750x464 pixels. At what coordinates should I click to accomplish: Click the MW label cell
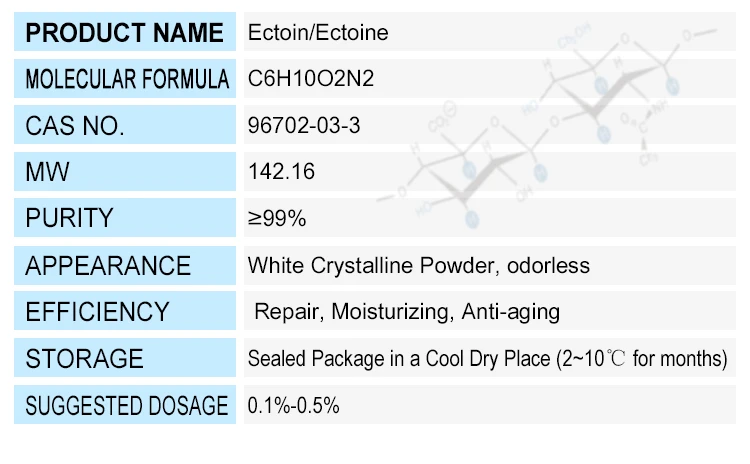(125, 172)
